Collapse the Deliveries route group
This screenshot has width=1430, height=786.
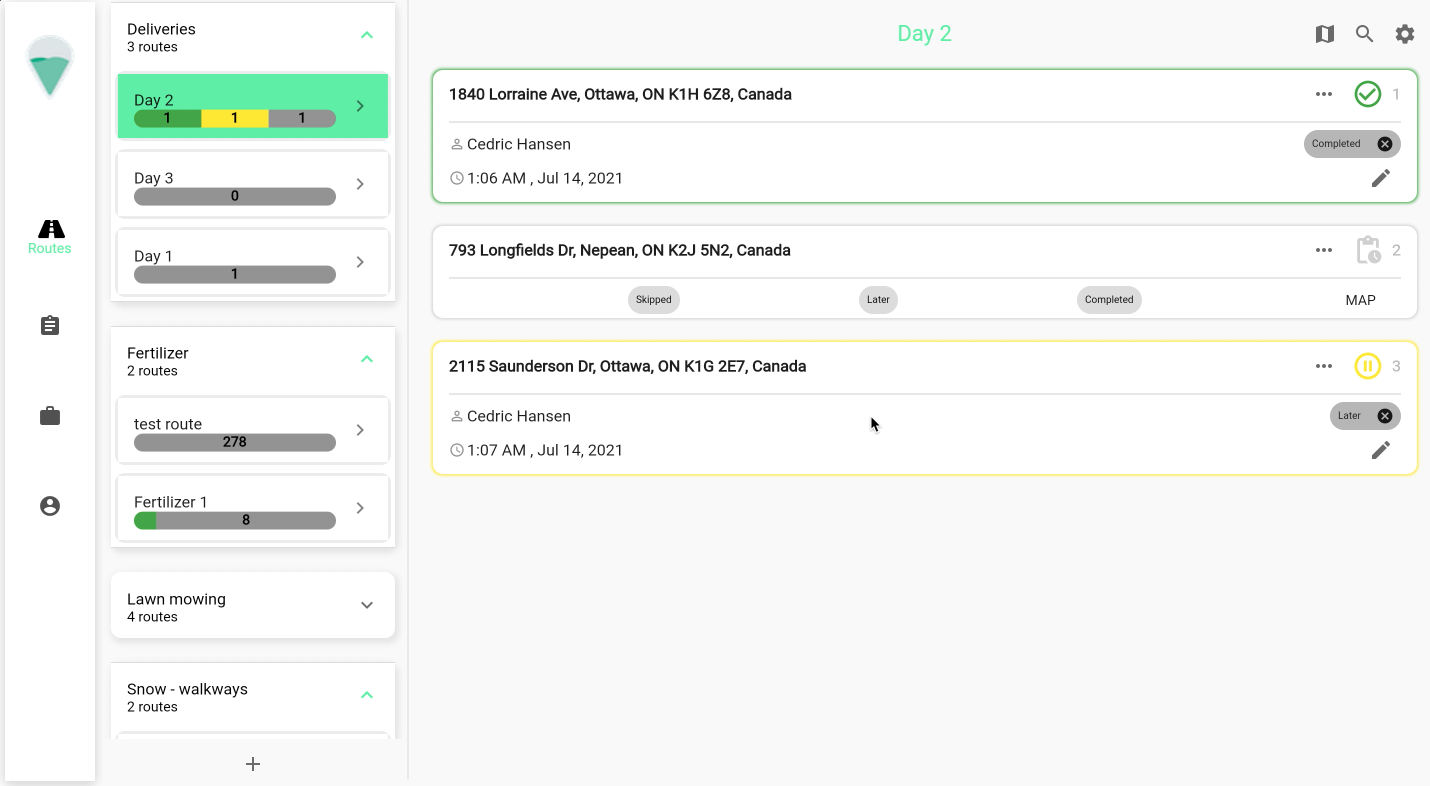click(366, 36)
